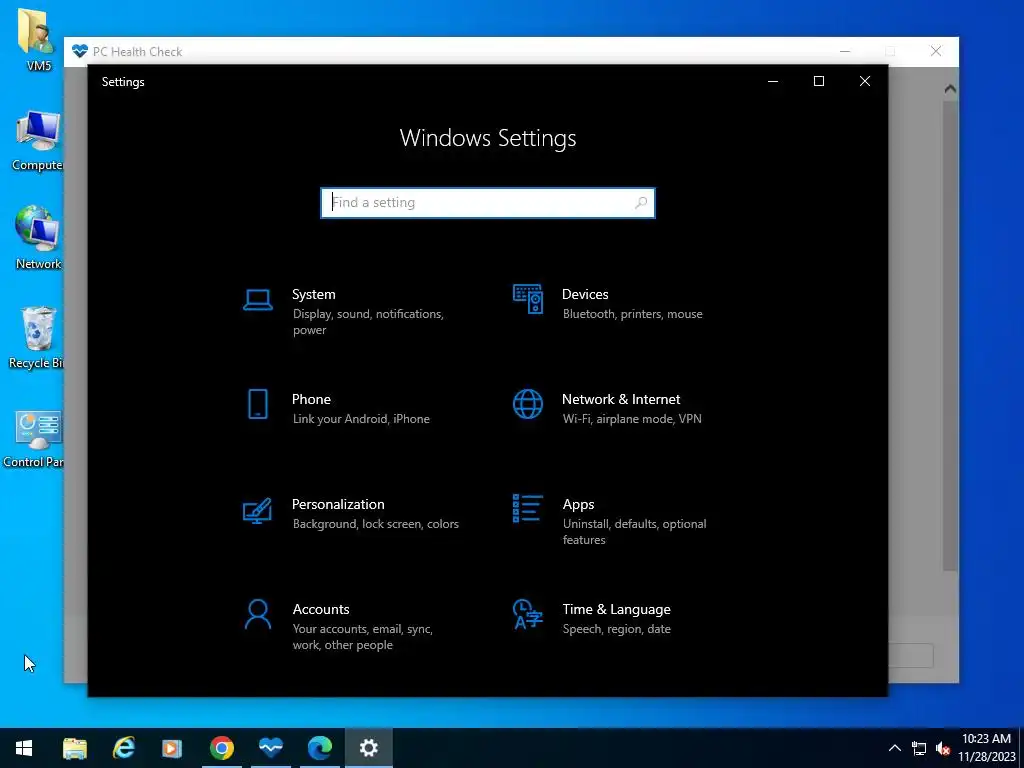Image resolution: width=1024 pixels, height=768 pixels.
Task: Click the network tray icon
Action: coord(919,748)
